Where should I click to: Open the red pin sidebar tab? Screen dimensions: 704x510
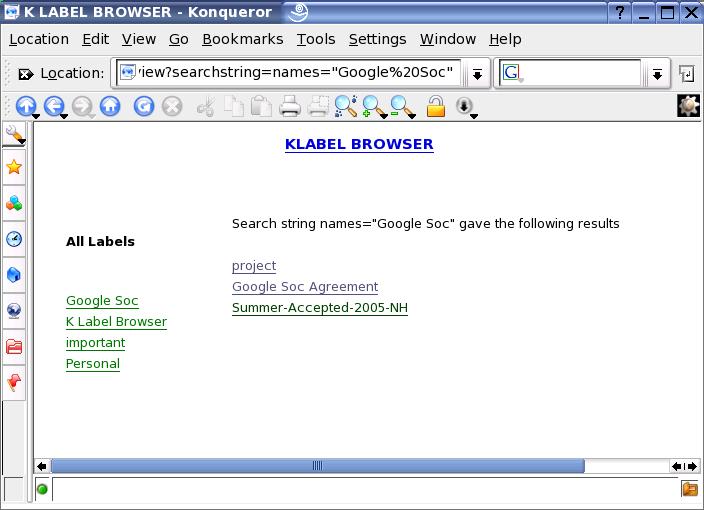14,382
